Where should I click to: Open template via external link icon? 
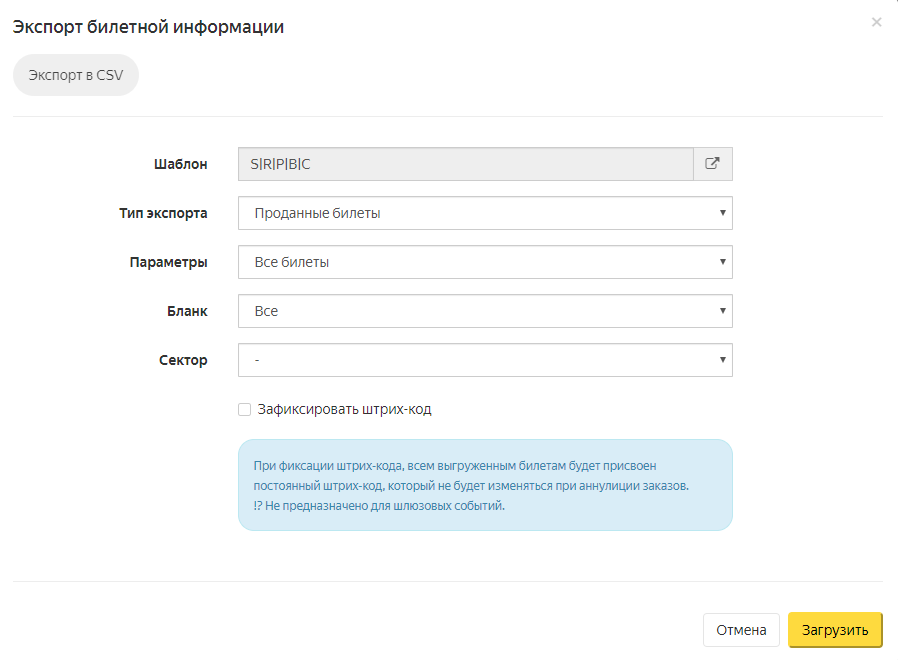pos(712,164)
